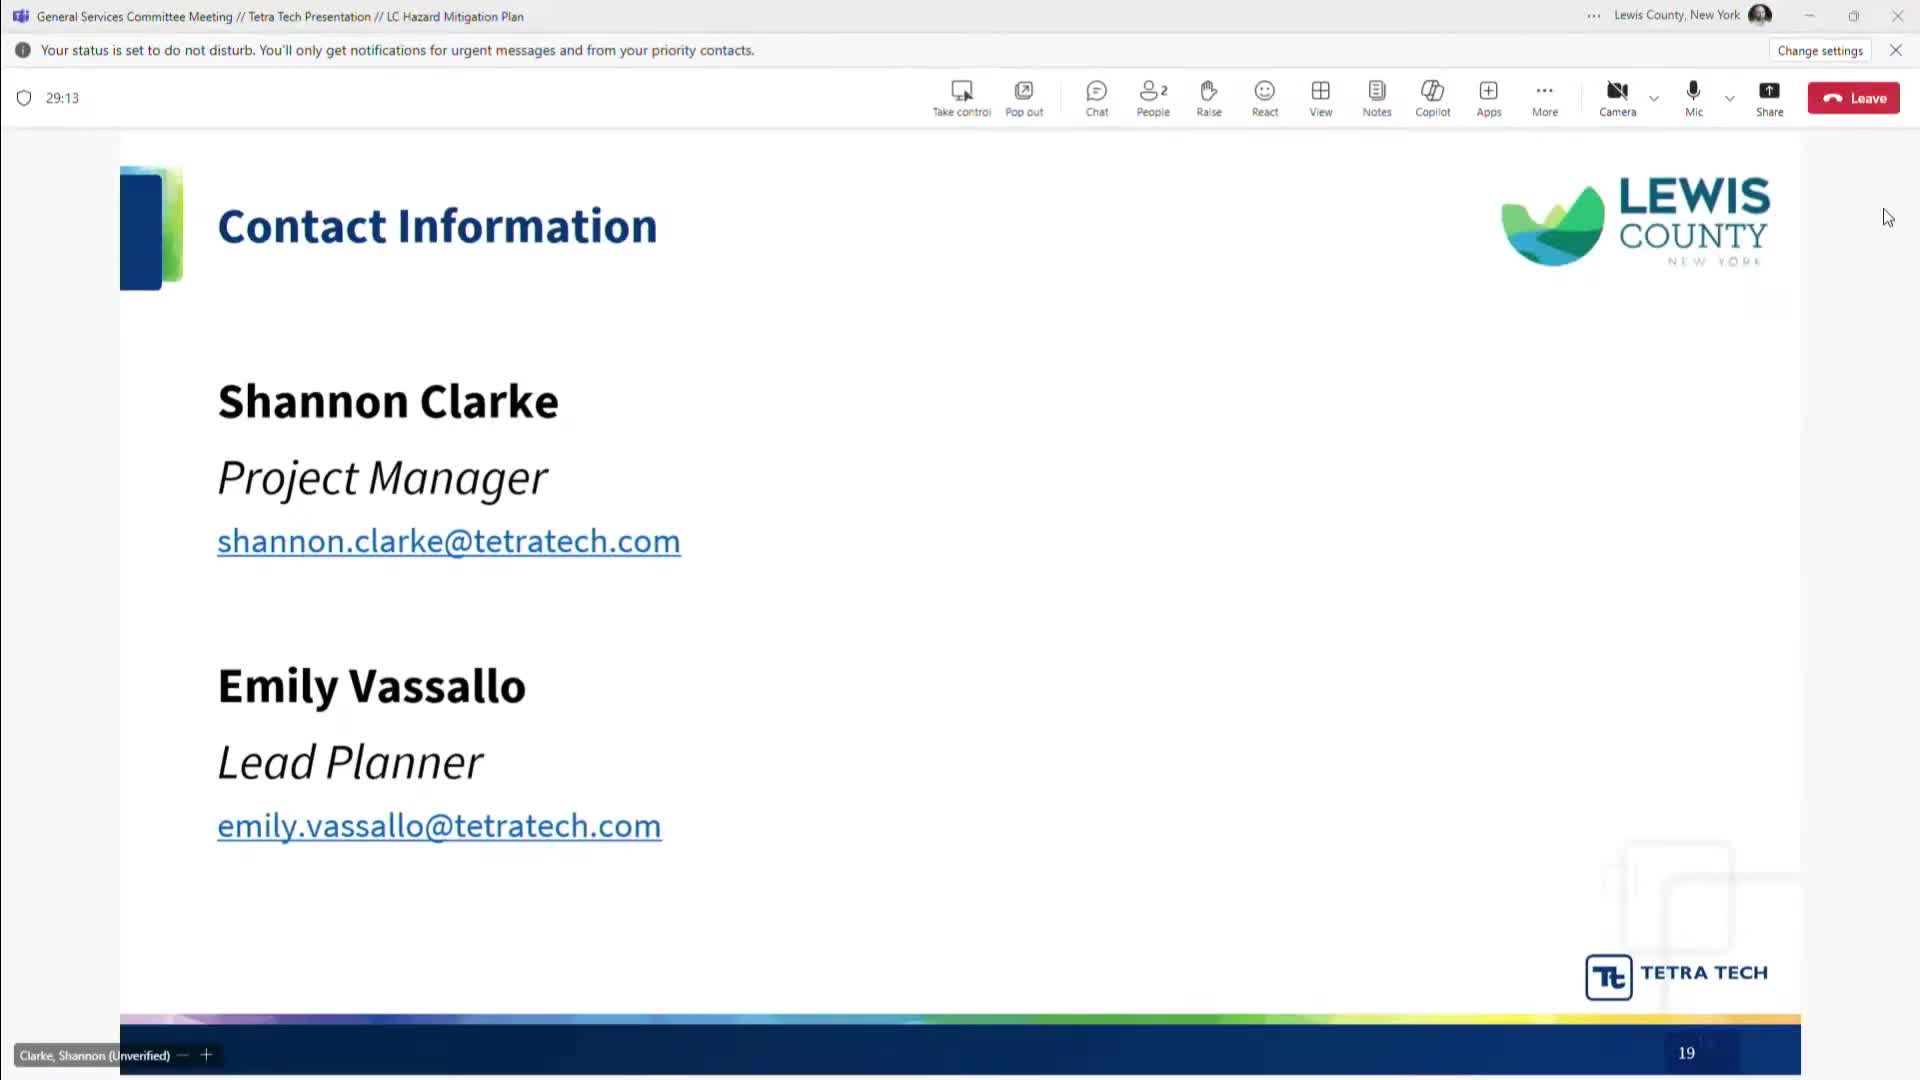Toggle the Camera on
The height and width of the screenshot is (1080, 1920).
pyautogui.click(x=1617, y=97)
